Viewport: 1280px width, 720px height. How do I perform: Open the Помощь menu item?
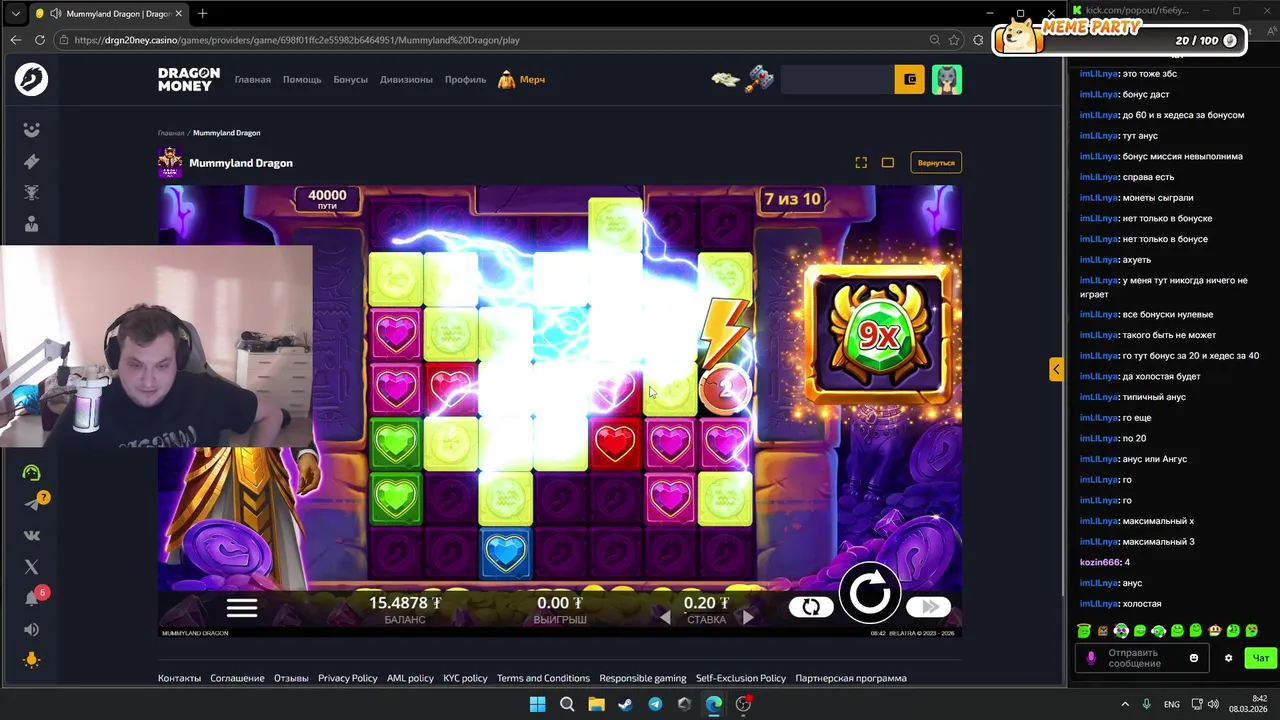[302, 79]
